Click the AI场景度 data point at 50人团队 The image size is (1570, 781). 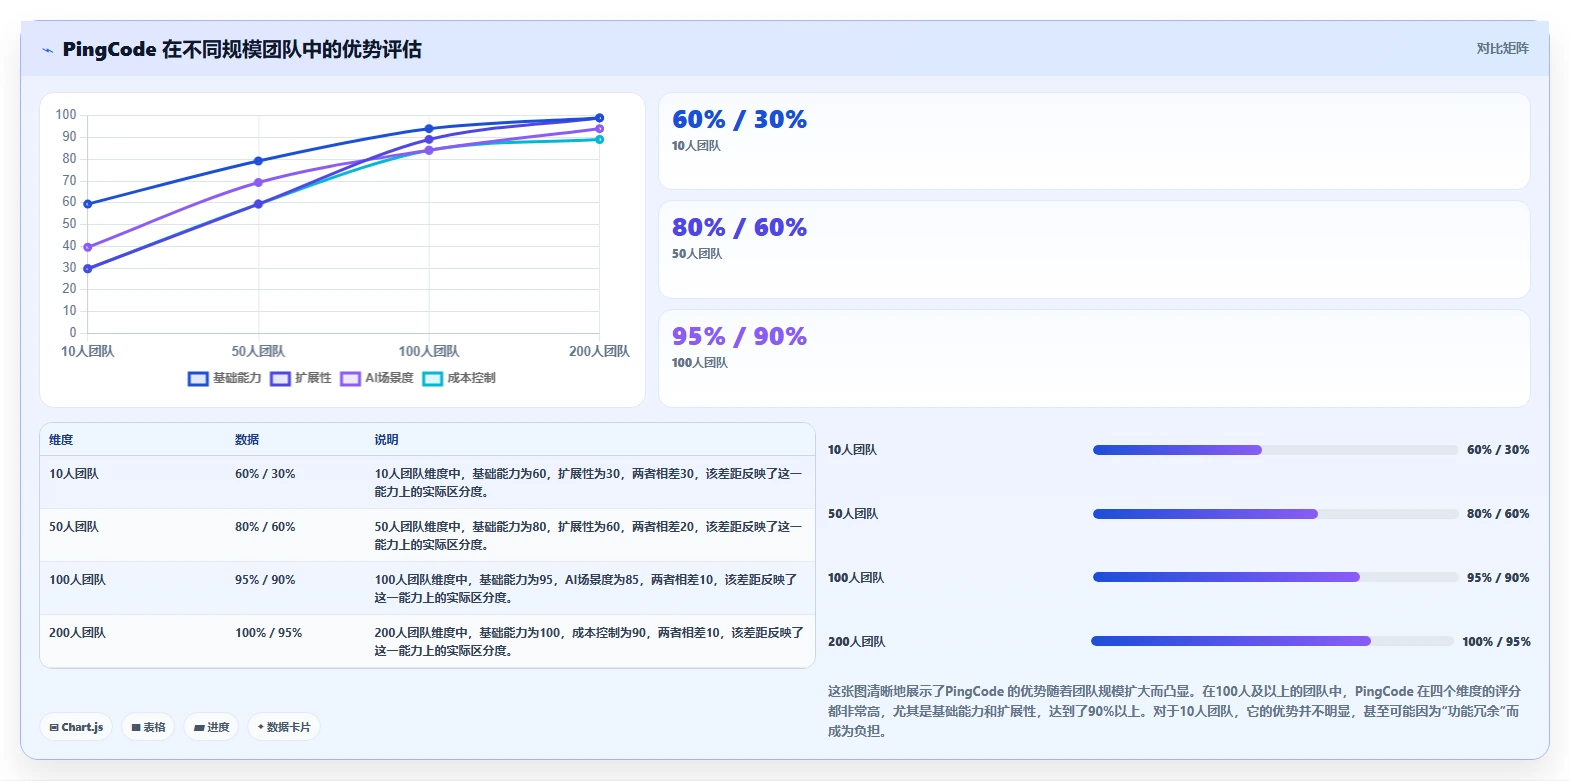click(258, 182)
